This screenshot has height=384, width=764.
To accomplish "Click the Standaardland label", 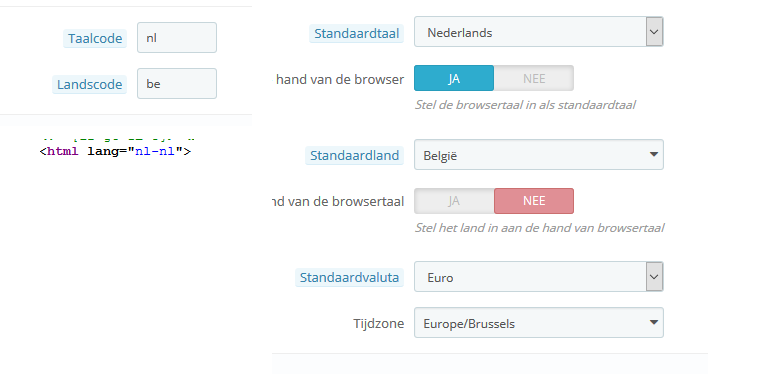I will [x=354, y=155].
